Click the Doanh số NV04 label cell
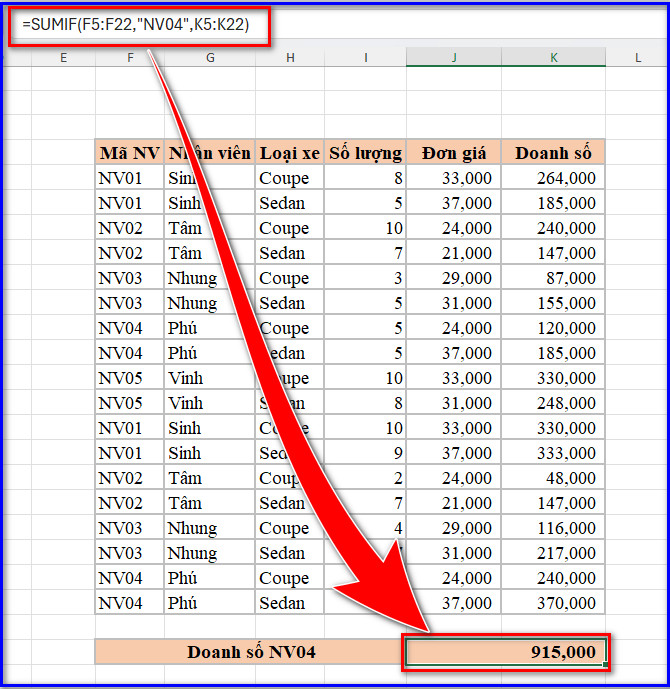Viewport: 670px width, 689px height. click(x=251, y=652)
